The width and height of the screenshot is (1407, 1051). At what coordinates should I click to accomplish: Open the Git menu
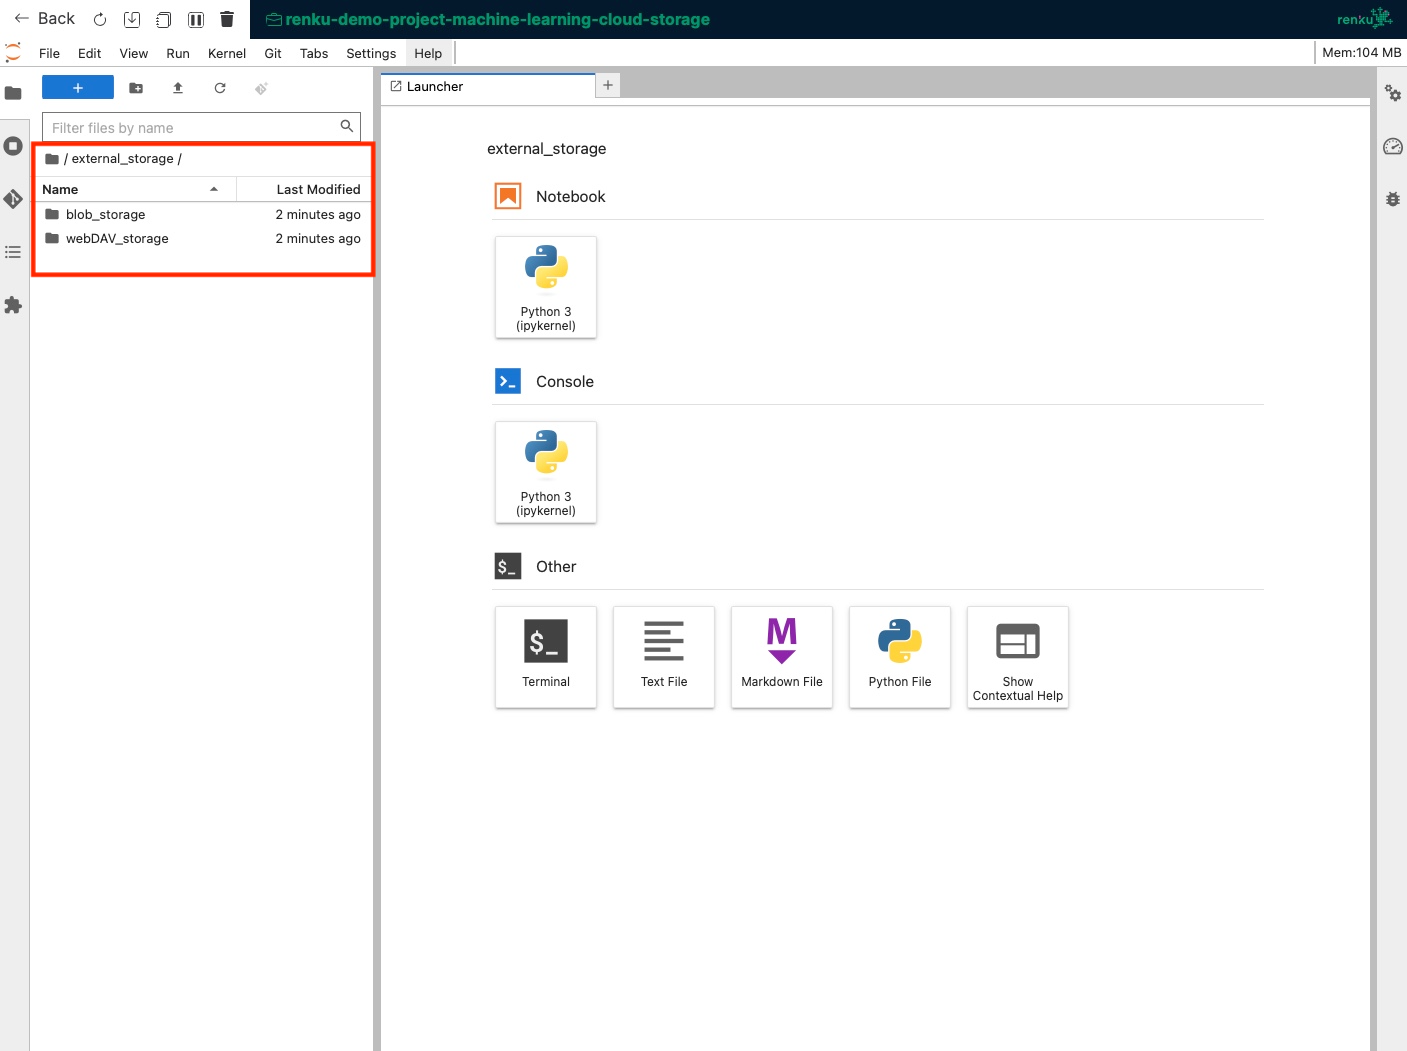[273, 54]
